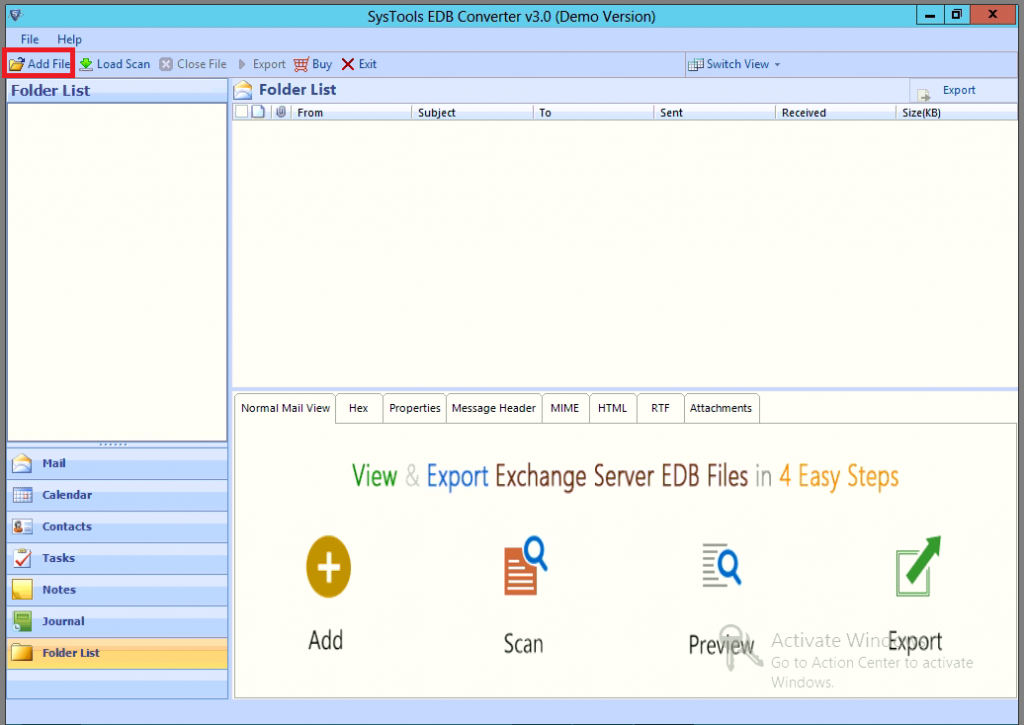Switch to the Hex tab
Image resolution: width=1024 pixels, height=725 pixels.
(x=358, y=408)
